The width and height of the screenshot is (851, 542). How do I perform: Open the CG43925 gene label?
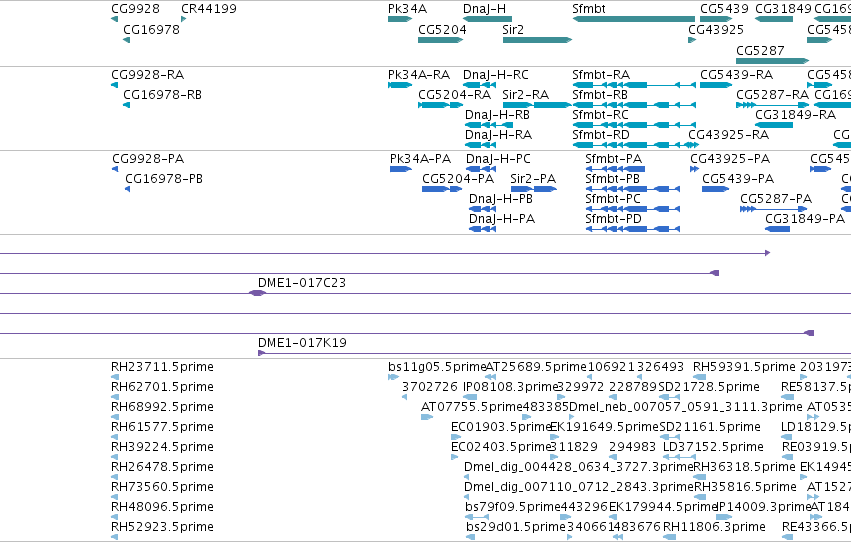(716, 29)
